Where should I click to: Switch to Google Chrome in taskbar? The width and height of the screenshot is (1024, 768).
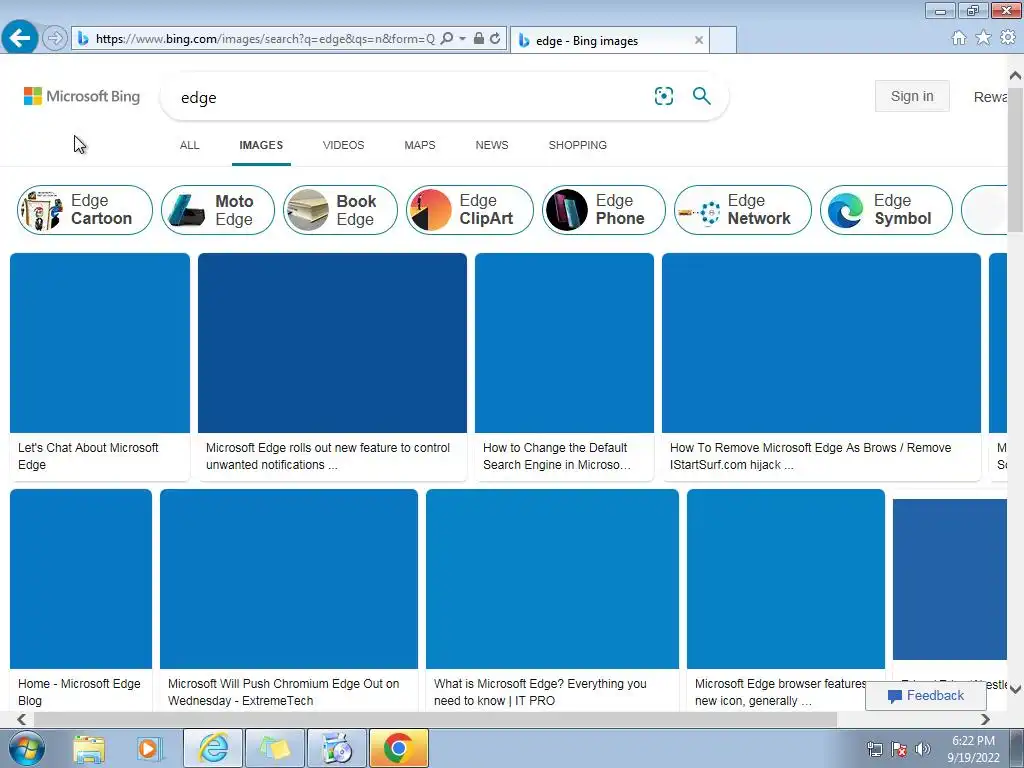(399, 748)
